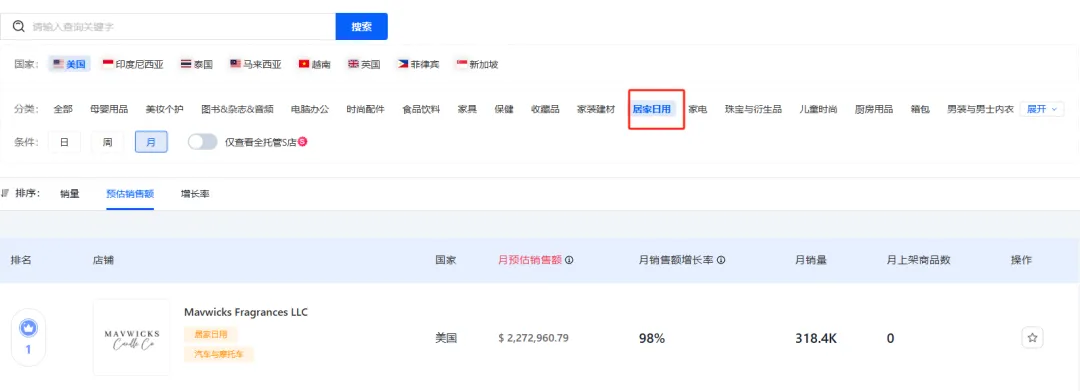Select 越南 country filter
The image size is (1080, 391).
point(314,64)
